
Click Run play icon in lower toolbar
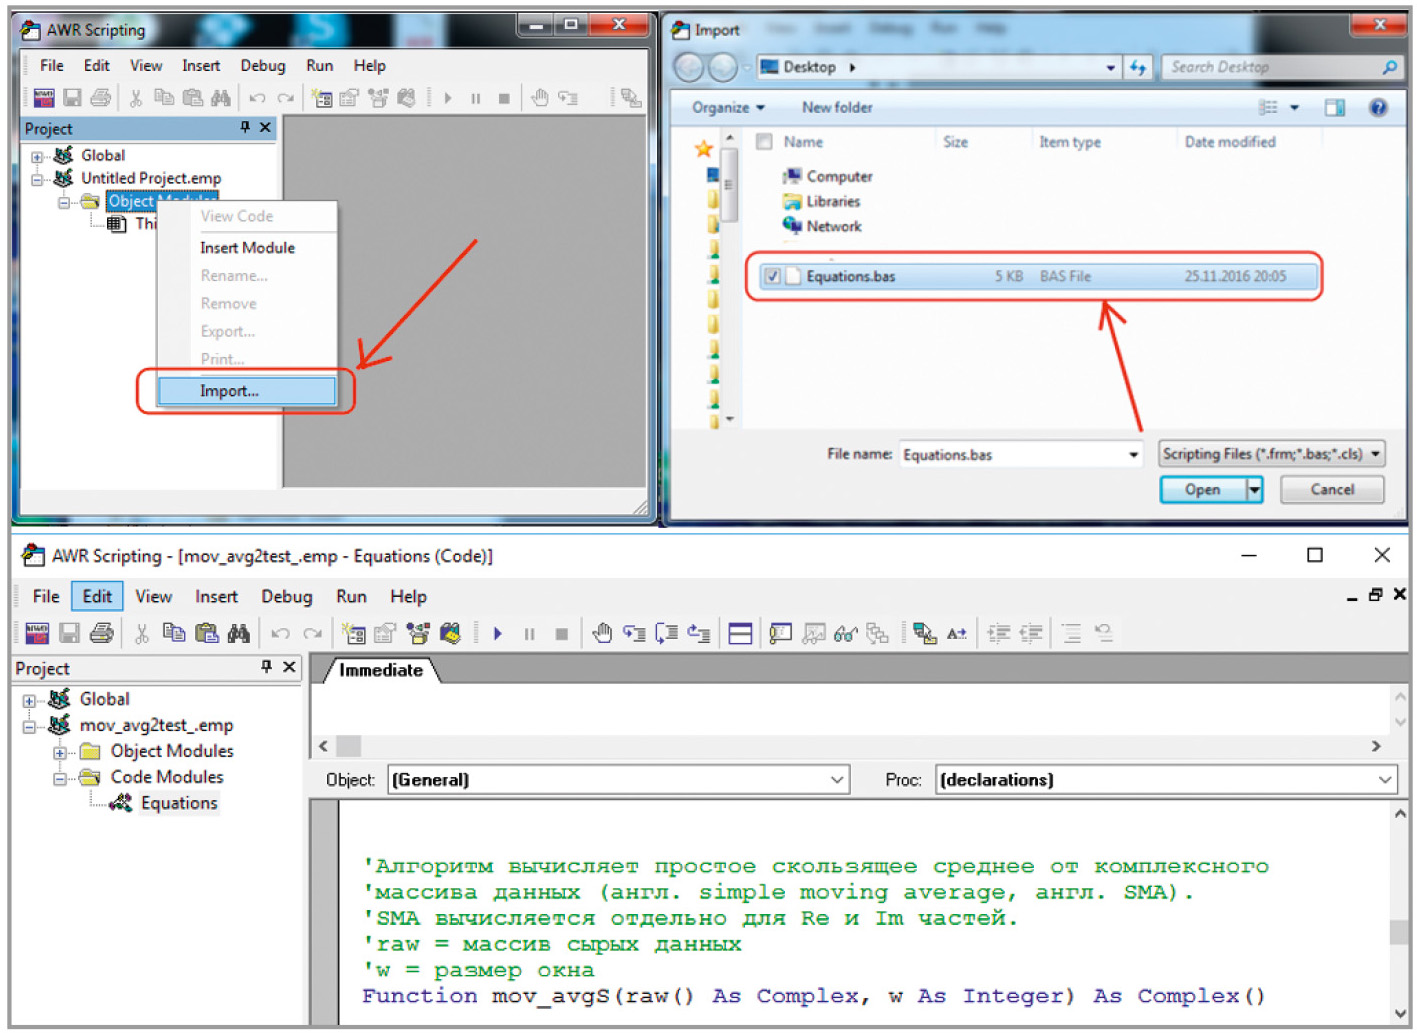tap(497, 633)
